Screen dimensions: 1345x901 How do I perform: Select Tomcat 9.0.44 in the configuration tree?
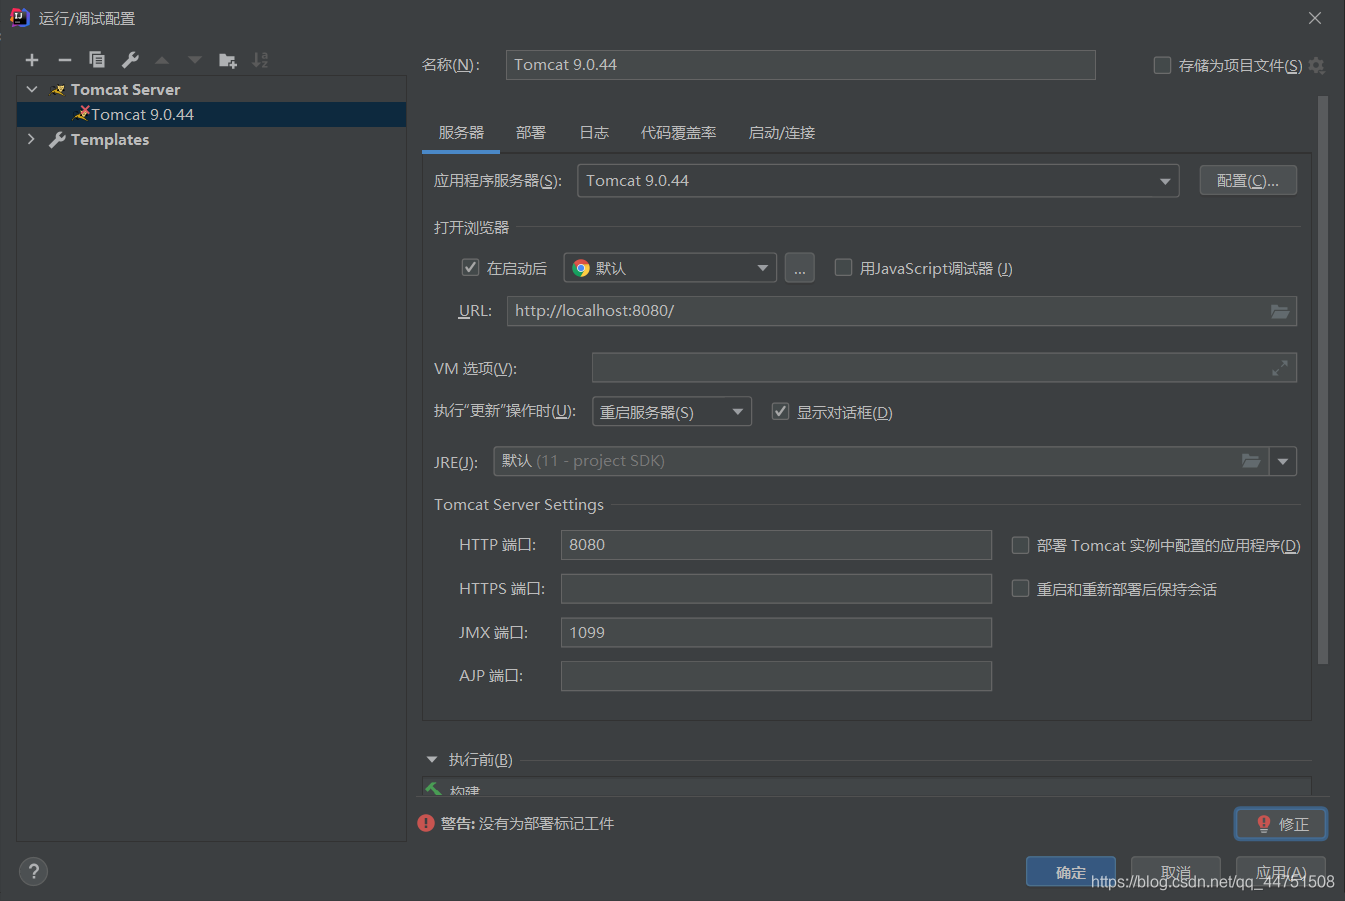coord(211,115)
